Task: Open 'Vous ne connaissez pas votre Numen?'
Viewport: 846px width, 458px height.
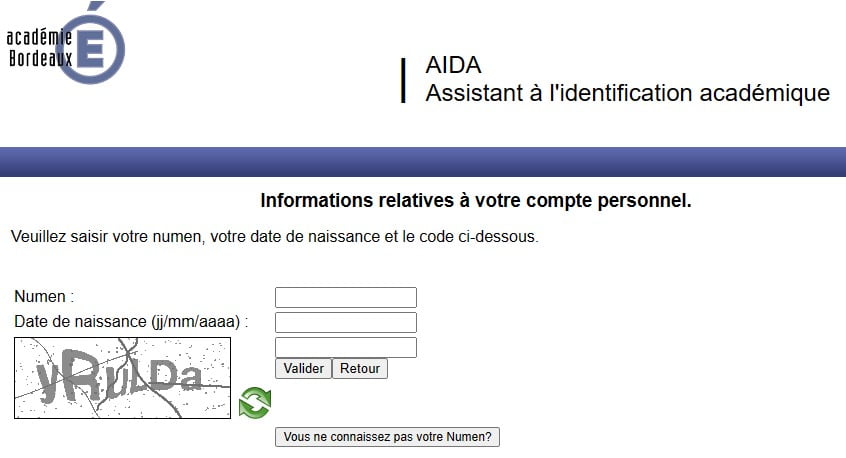Action: [387, 437]
